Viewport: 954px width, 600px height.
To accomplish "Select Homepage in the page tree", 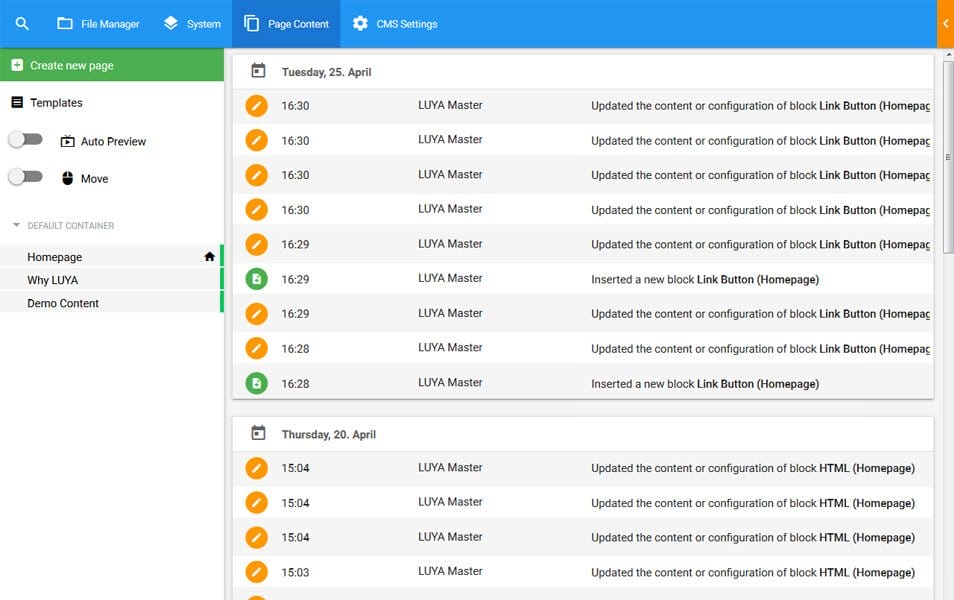I will (x=55, y=257).
